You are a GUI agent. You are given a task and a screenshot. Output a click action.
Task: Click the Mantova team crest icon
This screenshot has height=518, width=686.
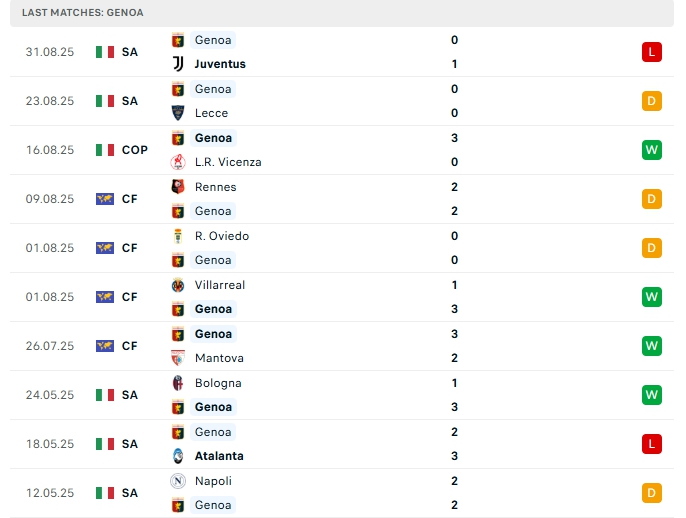179,358
